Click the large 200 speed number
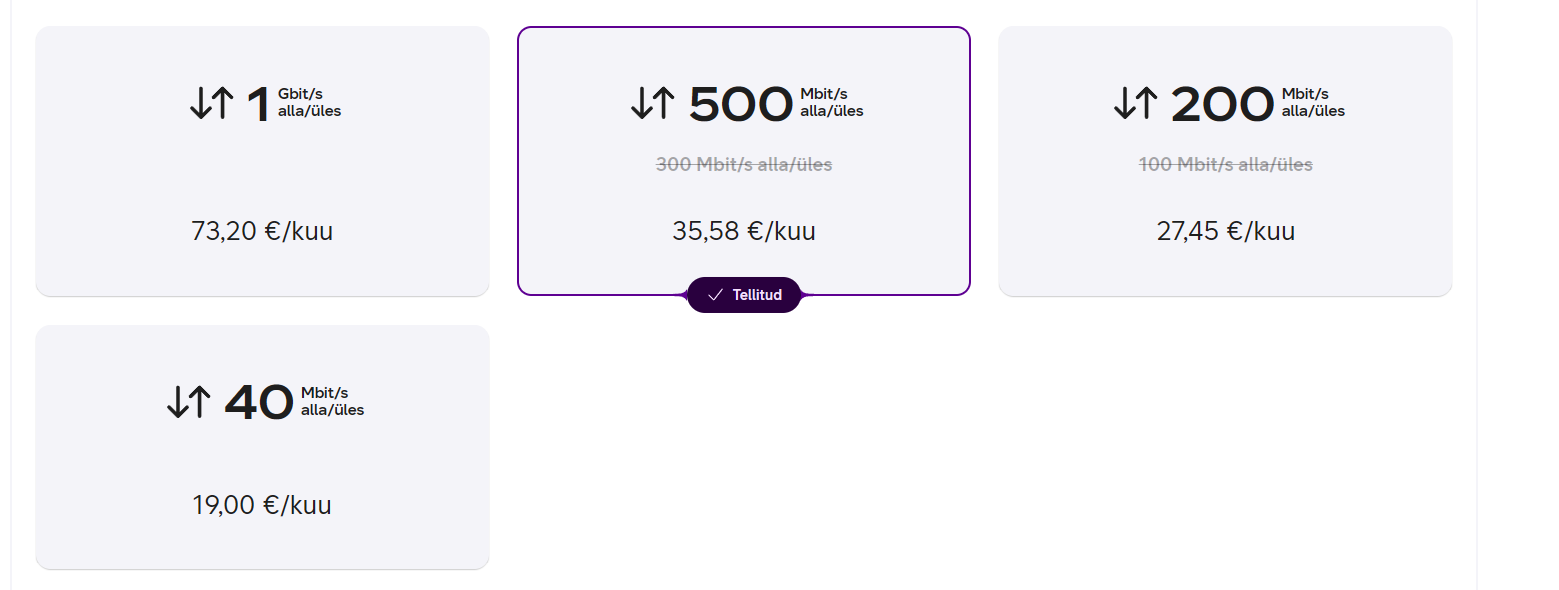 pos(1222,104)
